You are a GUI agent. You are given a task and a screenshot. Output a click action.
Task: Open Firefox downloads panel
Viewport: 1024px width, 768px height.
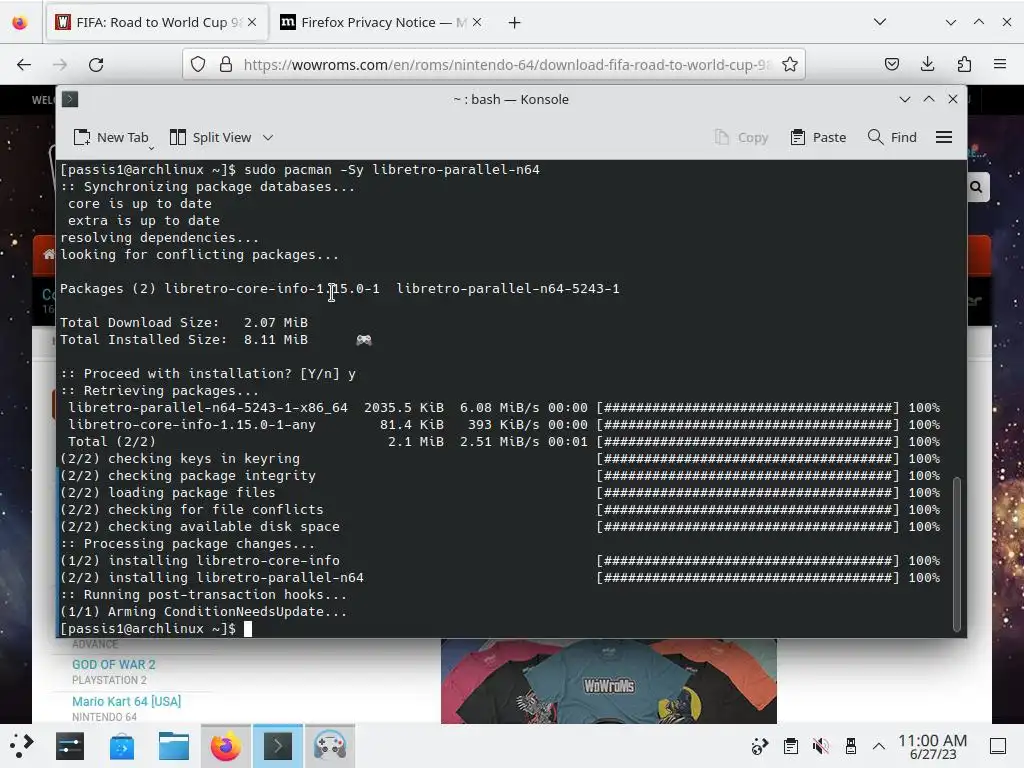click(927, 65)
